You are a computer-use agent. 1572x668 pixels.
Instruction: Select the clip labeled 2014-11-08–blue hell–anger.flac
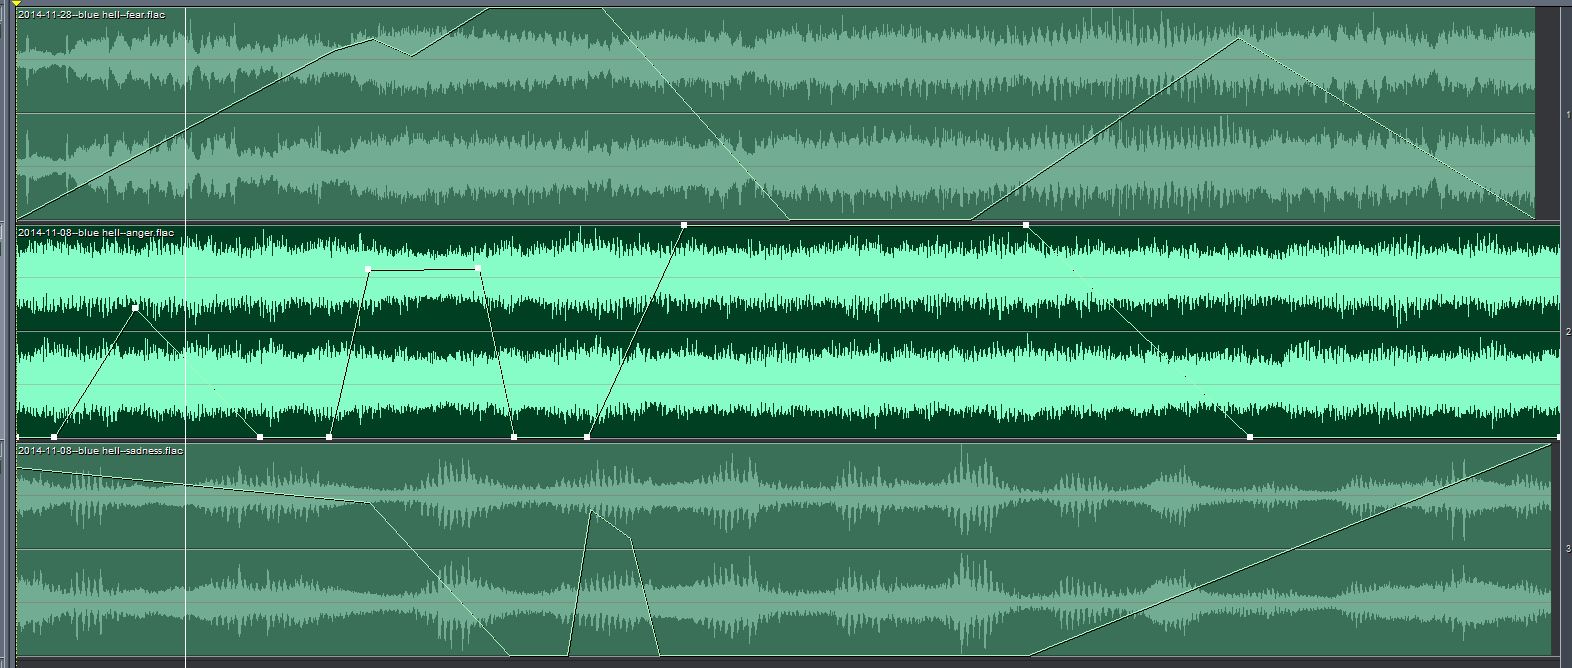click(x=788, y=331)
